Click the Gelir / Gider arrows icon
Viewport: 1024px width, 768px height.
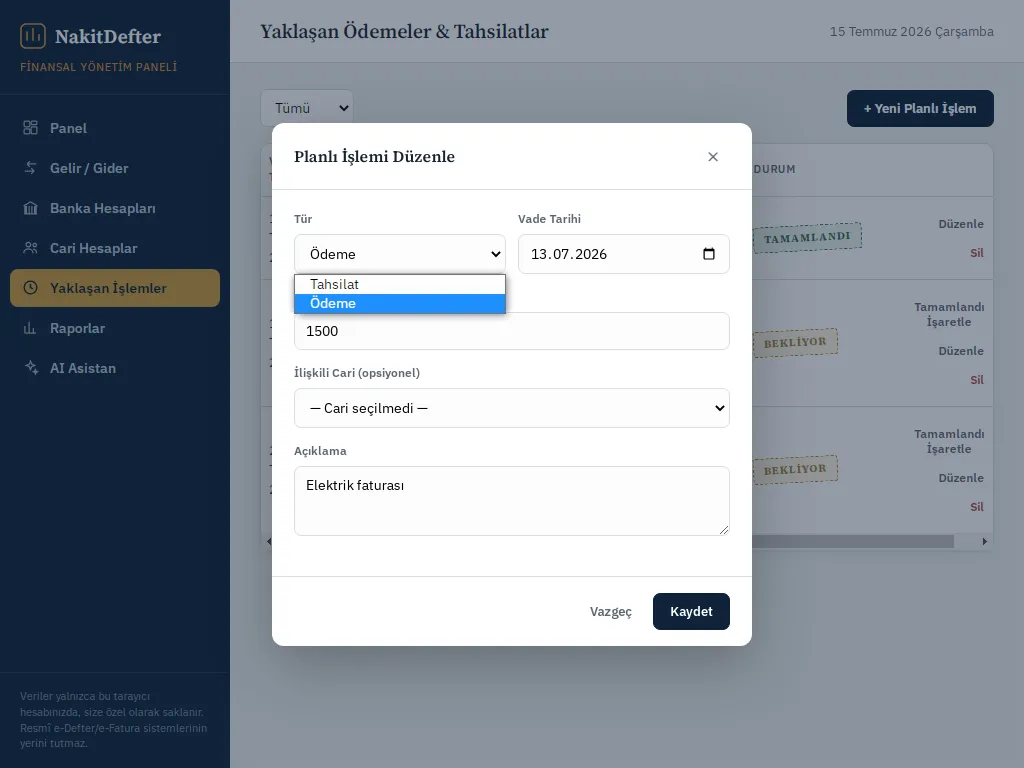coord(30,168)
